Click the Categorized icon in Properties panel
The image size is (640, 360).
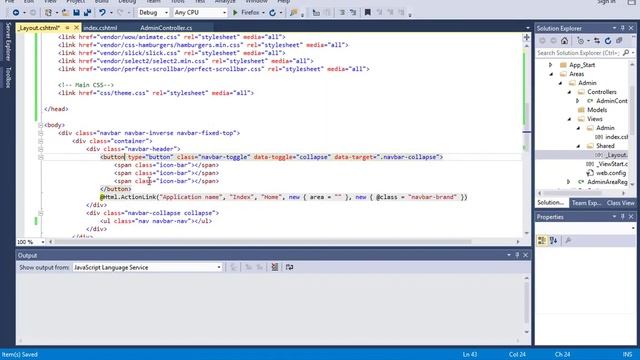(542, 240)
